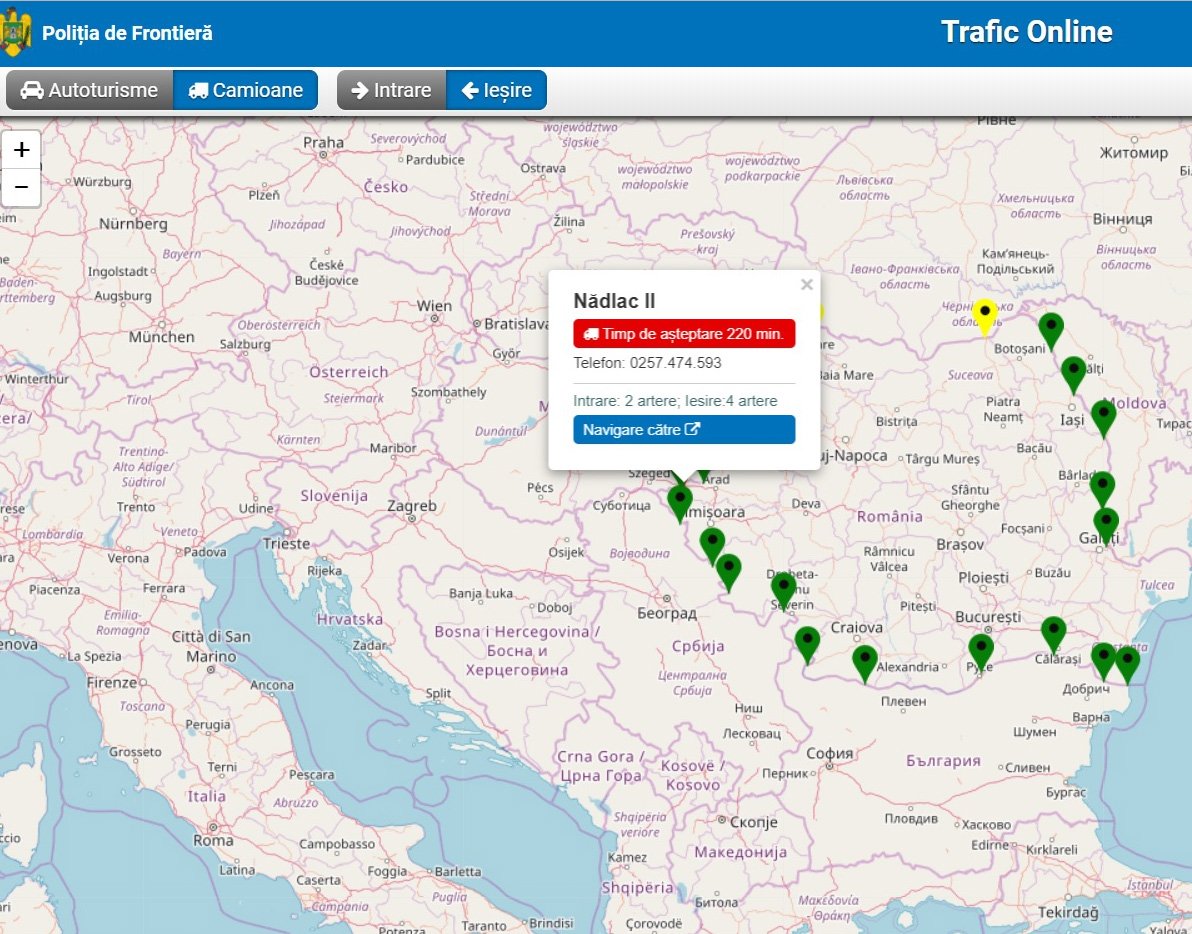Viewport: 1192px width, 934px height.
Task: Zoom in the map with plus button
Action: click(x=21, y=150)
